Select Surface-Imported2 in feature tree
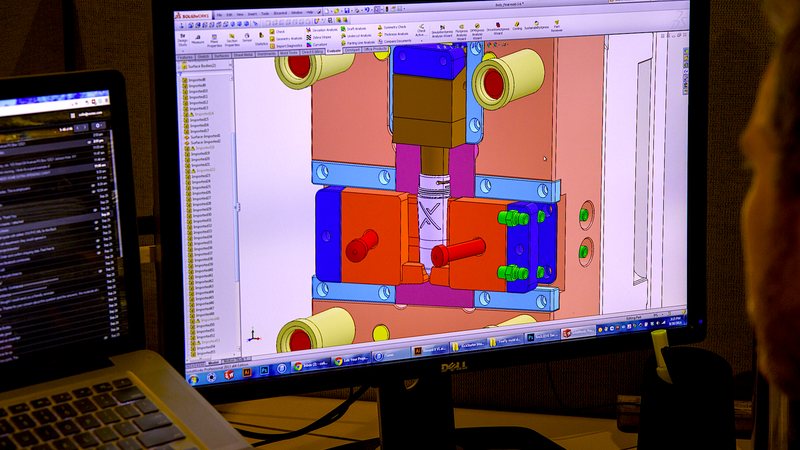 tap(204, 142)
